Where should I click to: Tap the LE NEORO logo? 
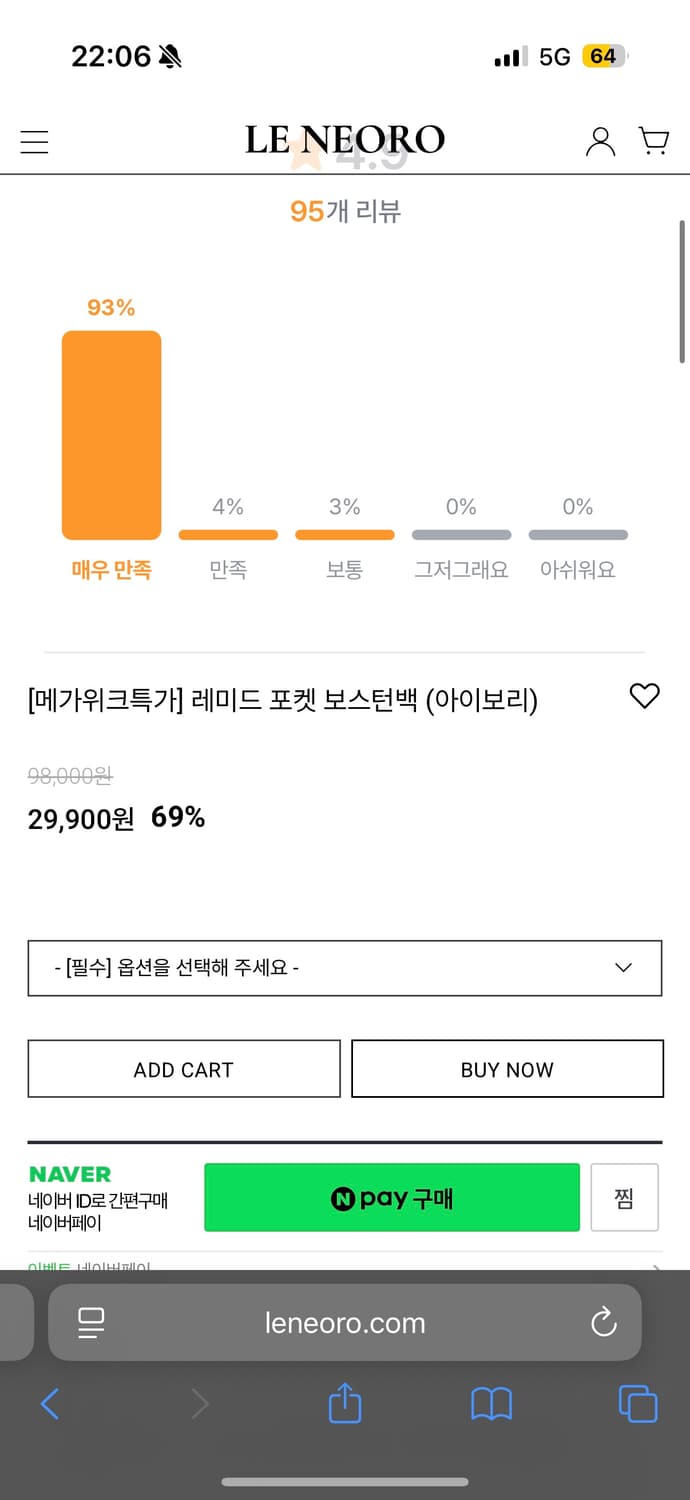click(345, 139)
